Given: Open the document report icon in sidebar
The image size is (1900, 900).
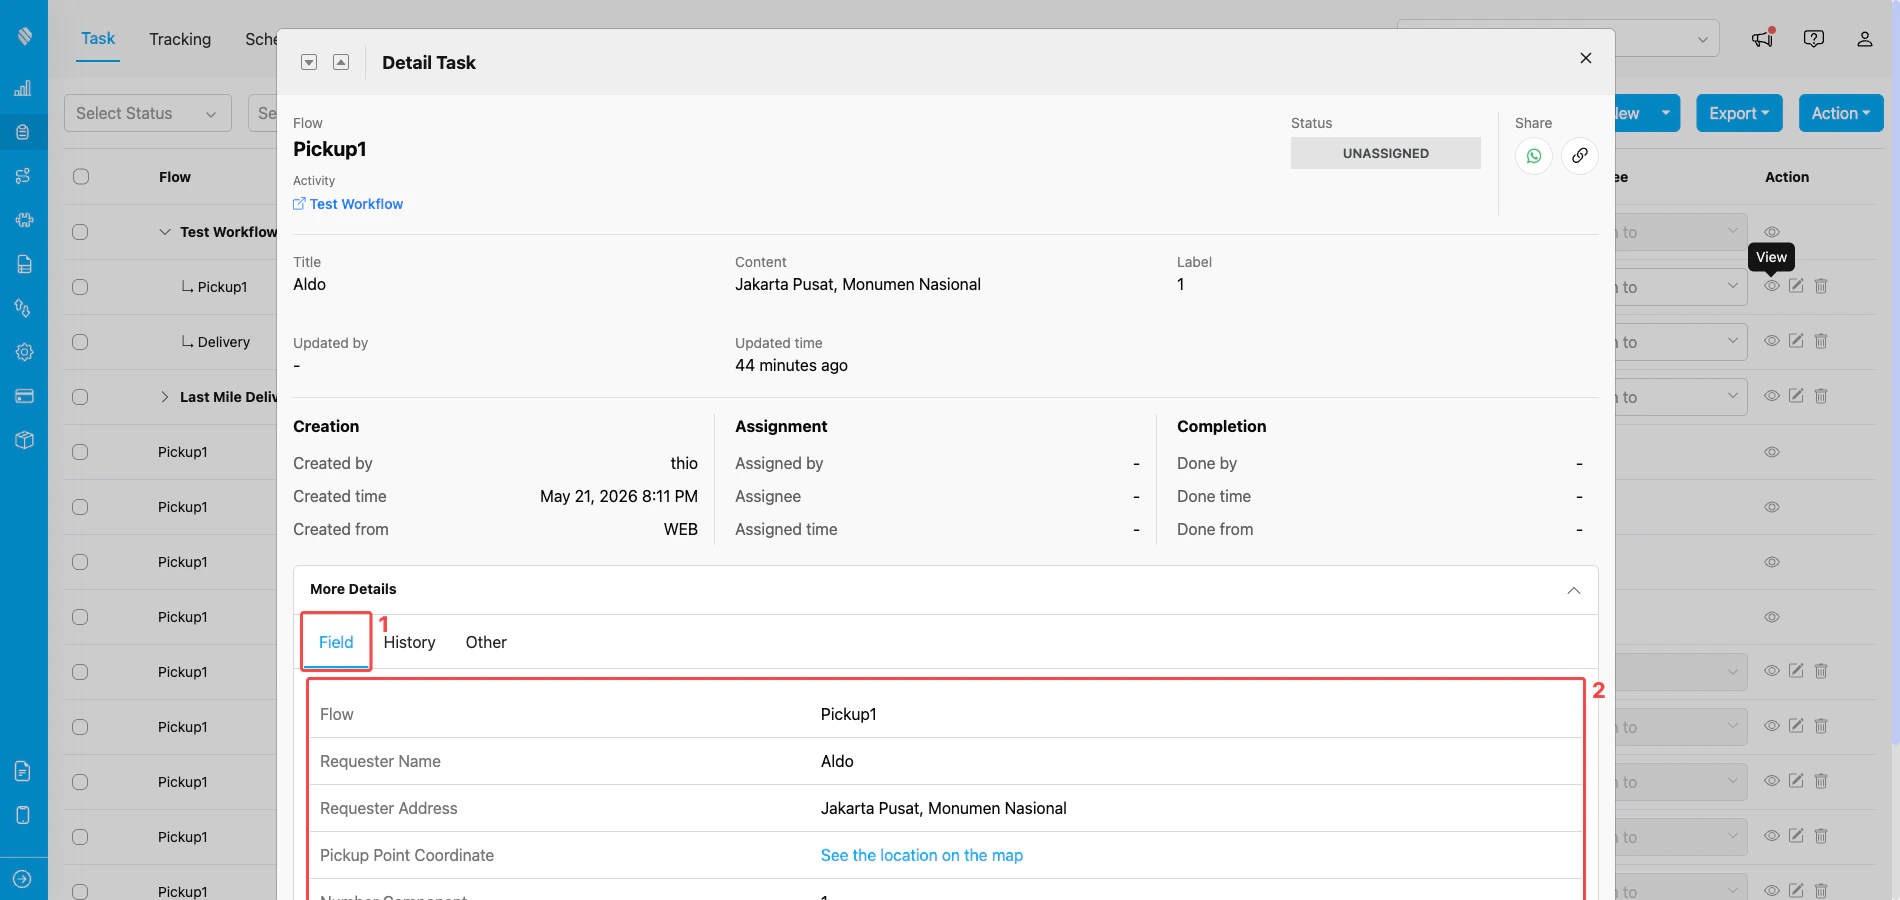Looking at the screenshot, I should (x=24, y=264).
